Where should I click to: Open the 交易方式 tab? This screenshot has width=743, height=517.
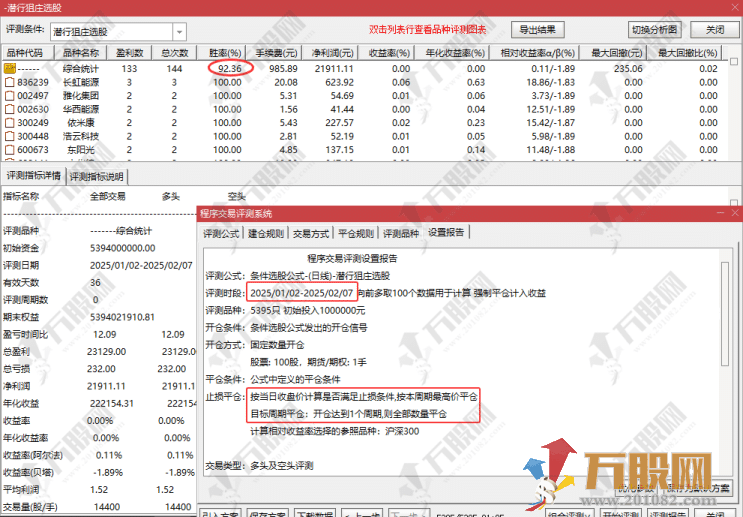pos(311,233)
